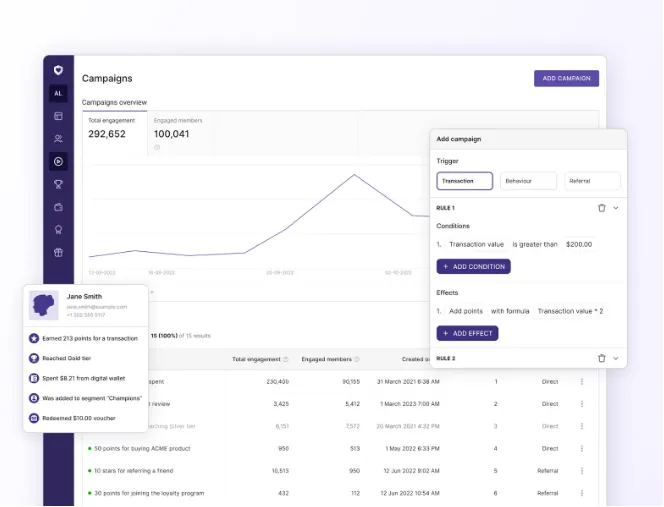Click the Campaigns page heading
664x507 pixels.
pos(107,78)
